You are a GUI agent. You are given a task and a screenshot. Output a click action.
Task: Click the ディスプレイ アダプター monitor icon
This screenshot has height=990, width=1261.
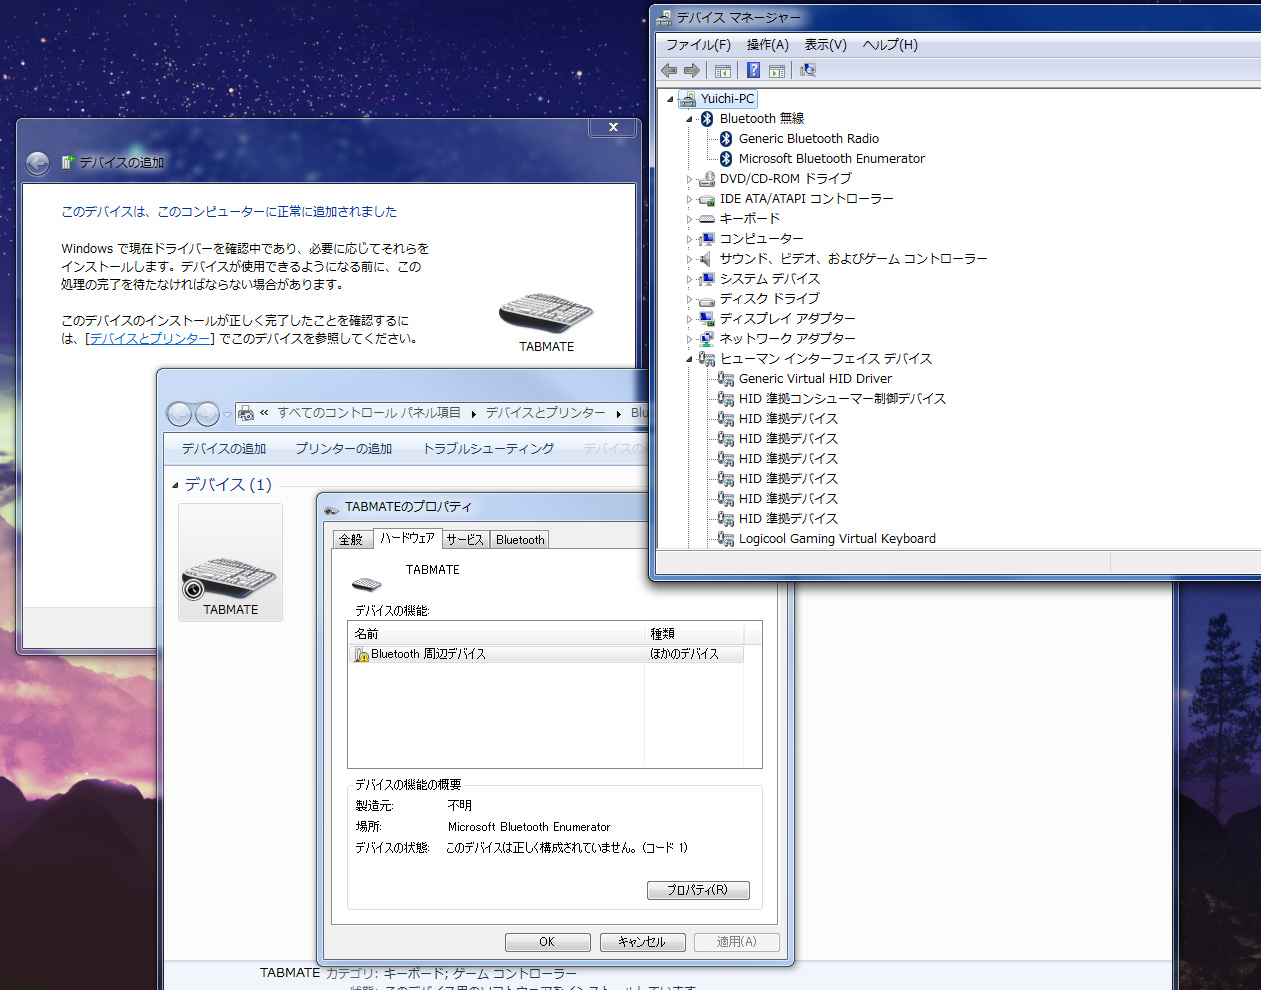click(707, 318)
